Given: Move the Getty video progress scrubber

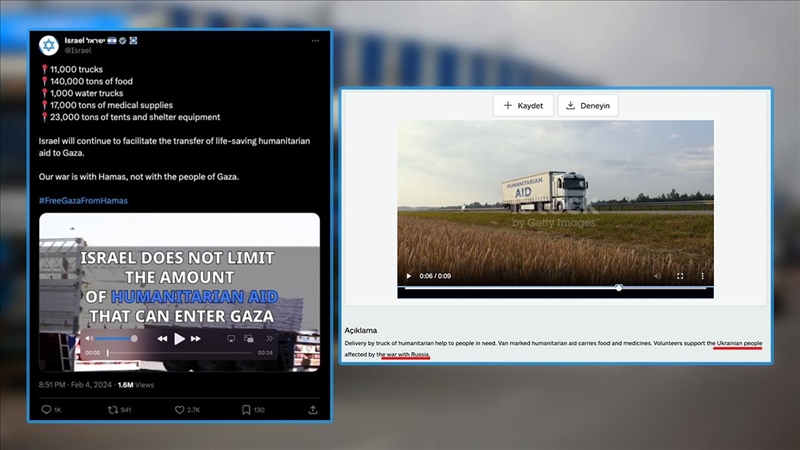Looking at the screenshot, I should click(x=618, y=288).
